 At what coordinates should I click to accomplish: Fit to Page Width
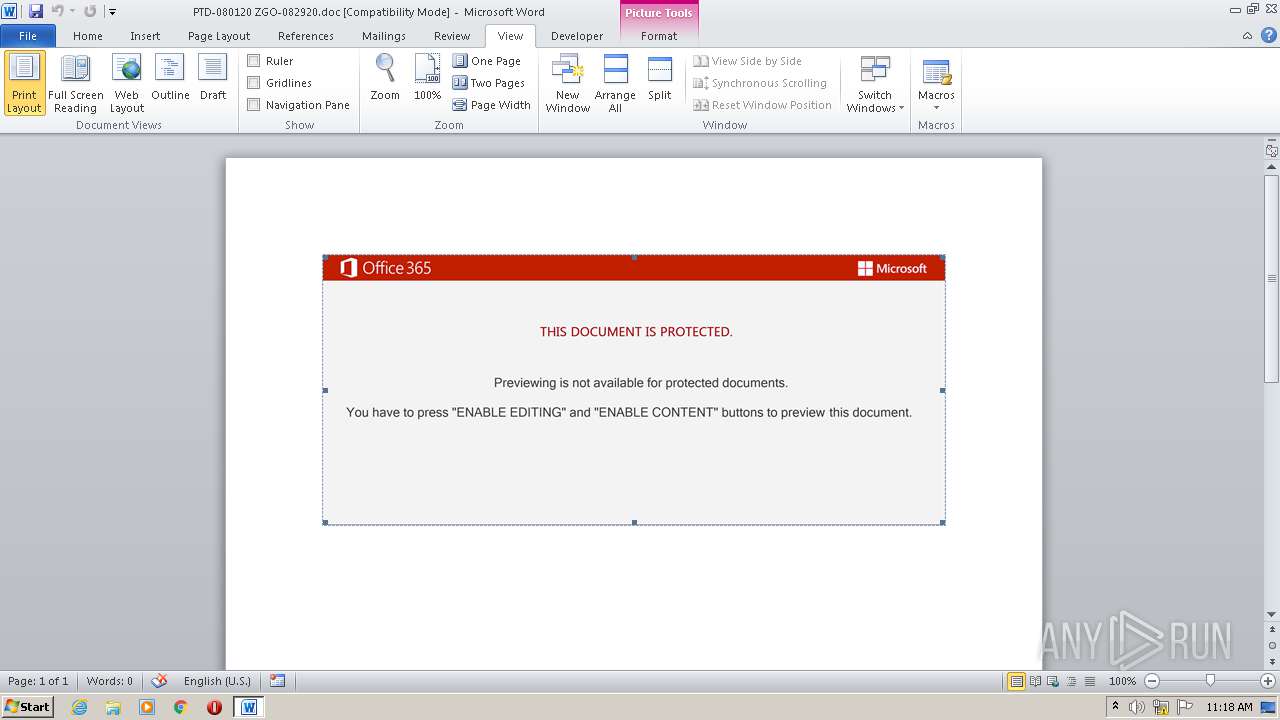point(491,105)
